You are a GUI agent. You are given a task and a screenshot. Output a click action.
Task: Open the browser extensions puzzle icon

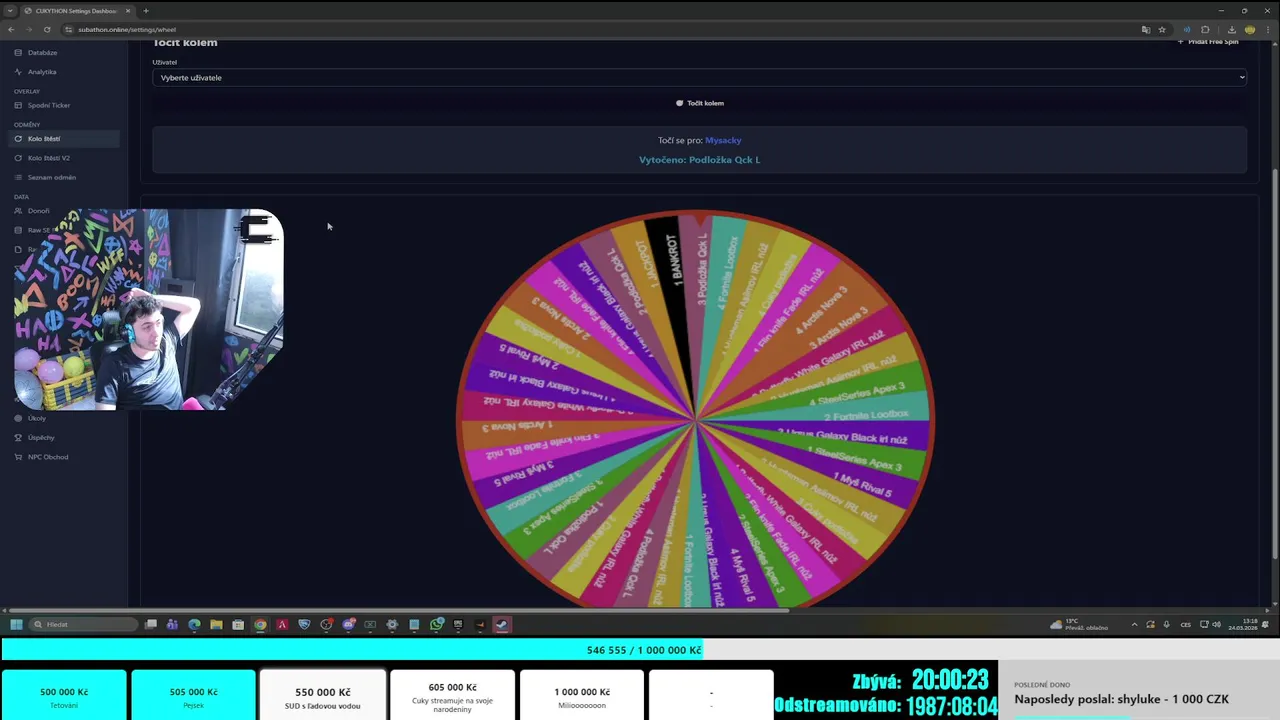pyautogui.click(x=1205, y=29)
